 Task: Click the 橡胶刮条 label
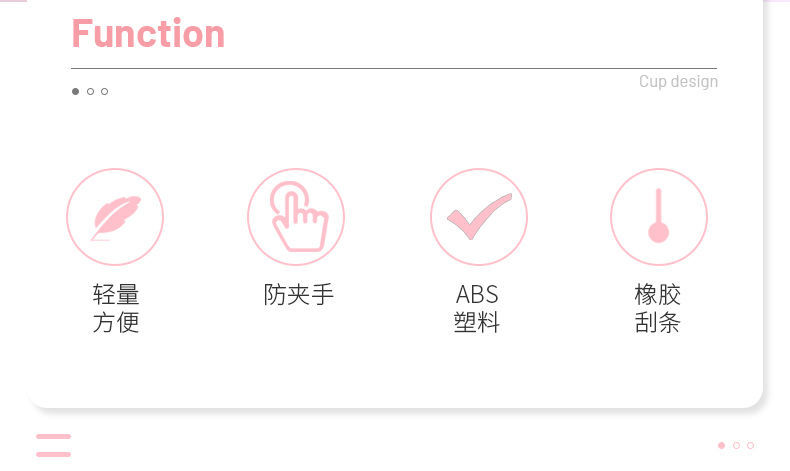tap(658, 308)
